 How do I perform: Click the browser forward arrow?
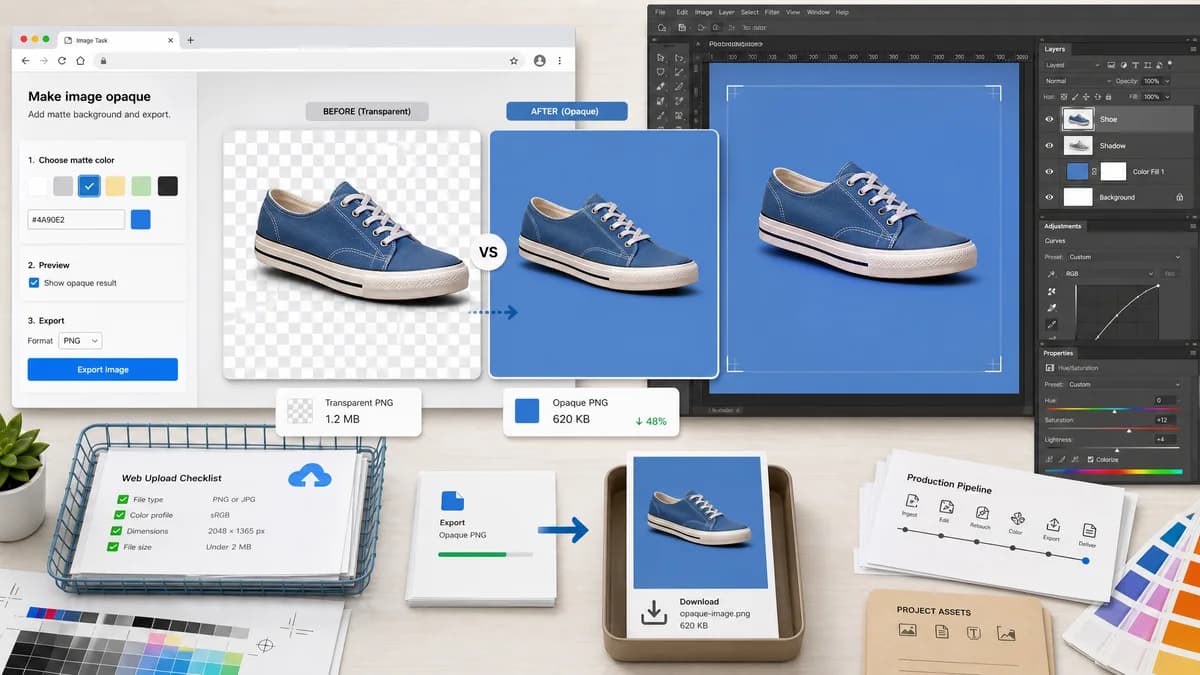44,61
